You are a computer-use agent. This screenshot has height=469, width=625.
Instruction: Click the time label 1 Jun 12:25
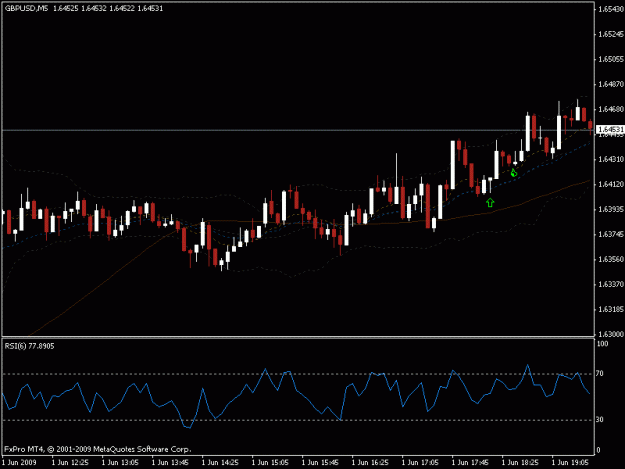pos(70,463)
